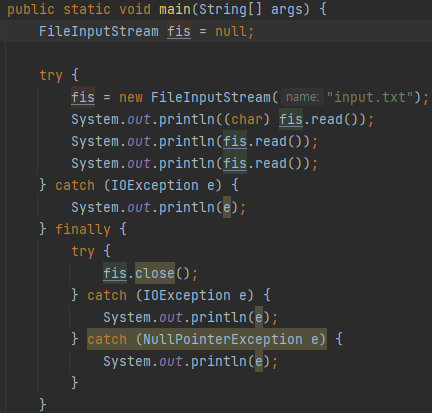Click 'IOException' in the nested catch clause
This screenshot has width=432, height=413.
tap(187, 295)
